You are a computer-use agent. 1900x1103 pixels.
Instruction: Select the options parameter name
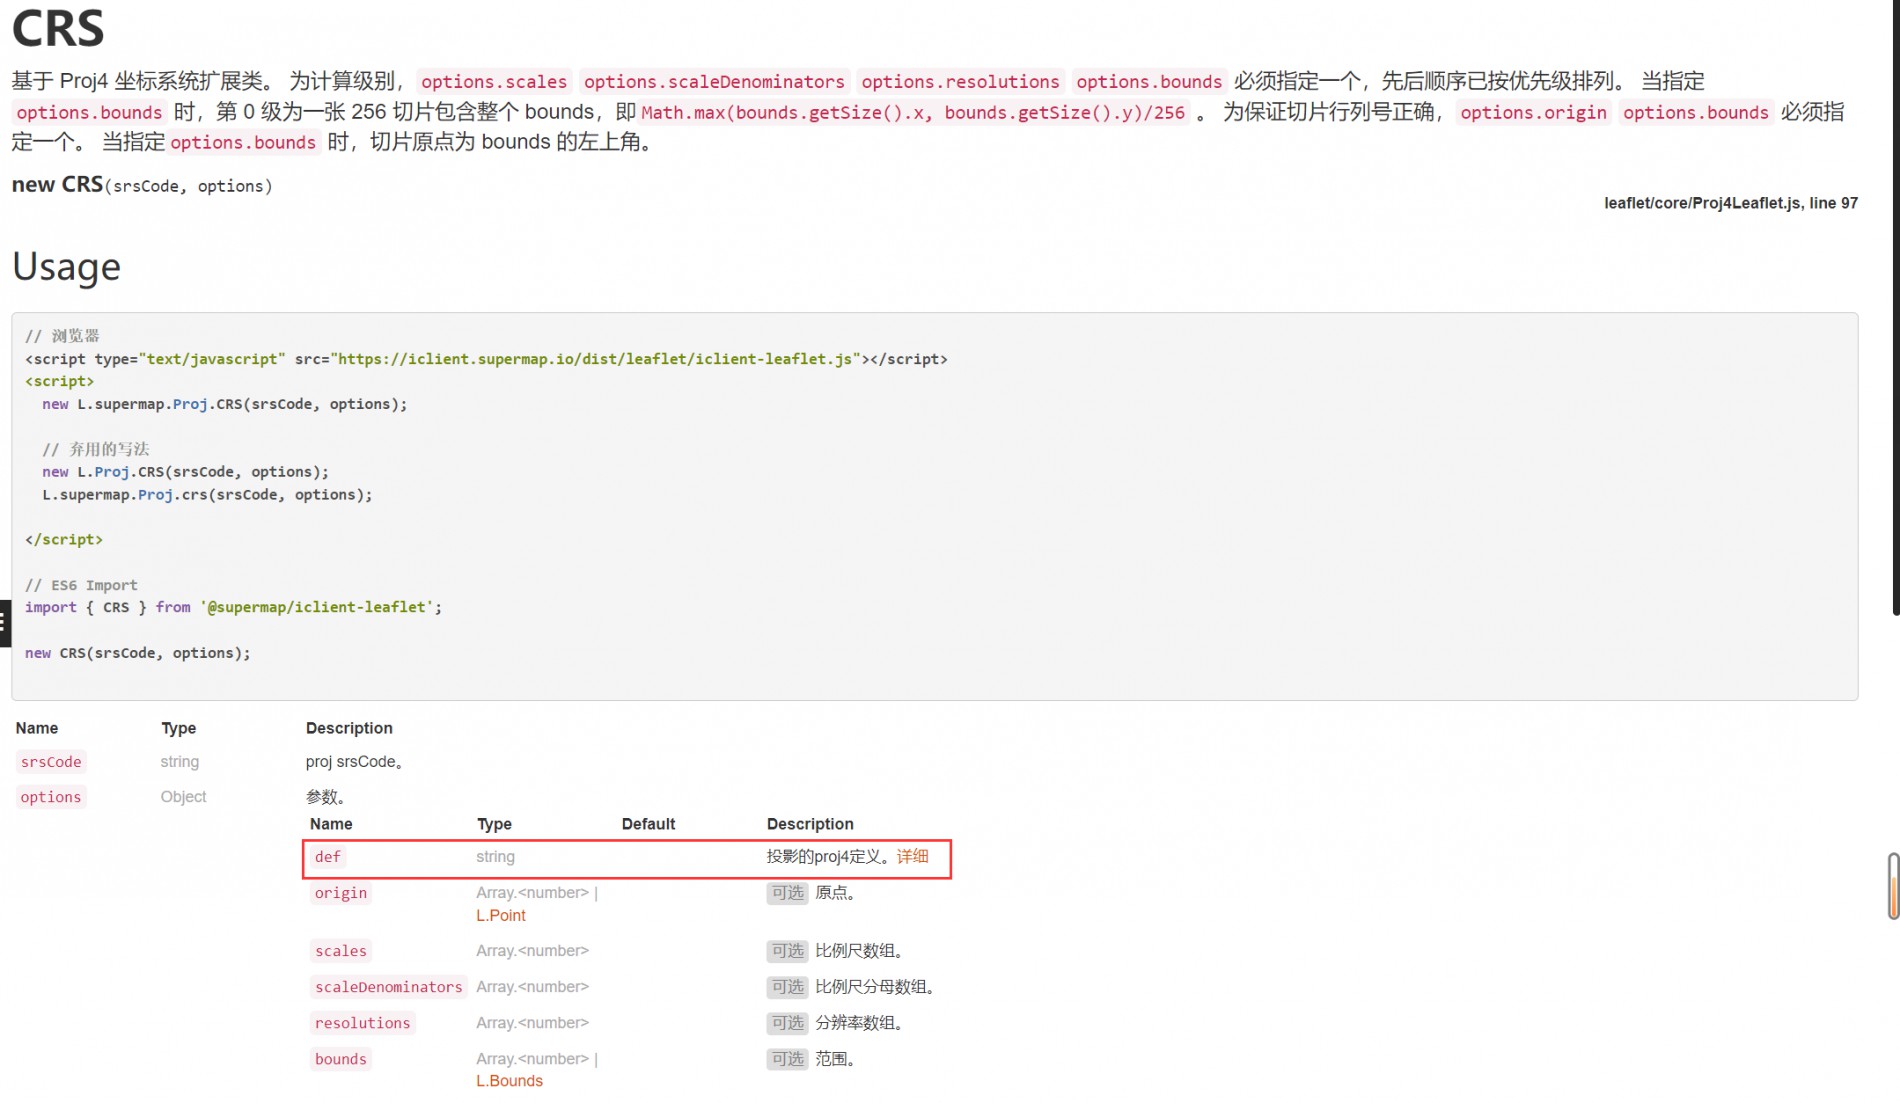(x=51, y=797)
